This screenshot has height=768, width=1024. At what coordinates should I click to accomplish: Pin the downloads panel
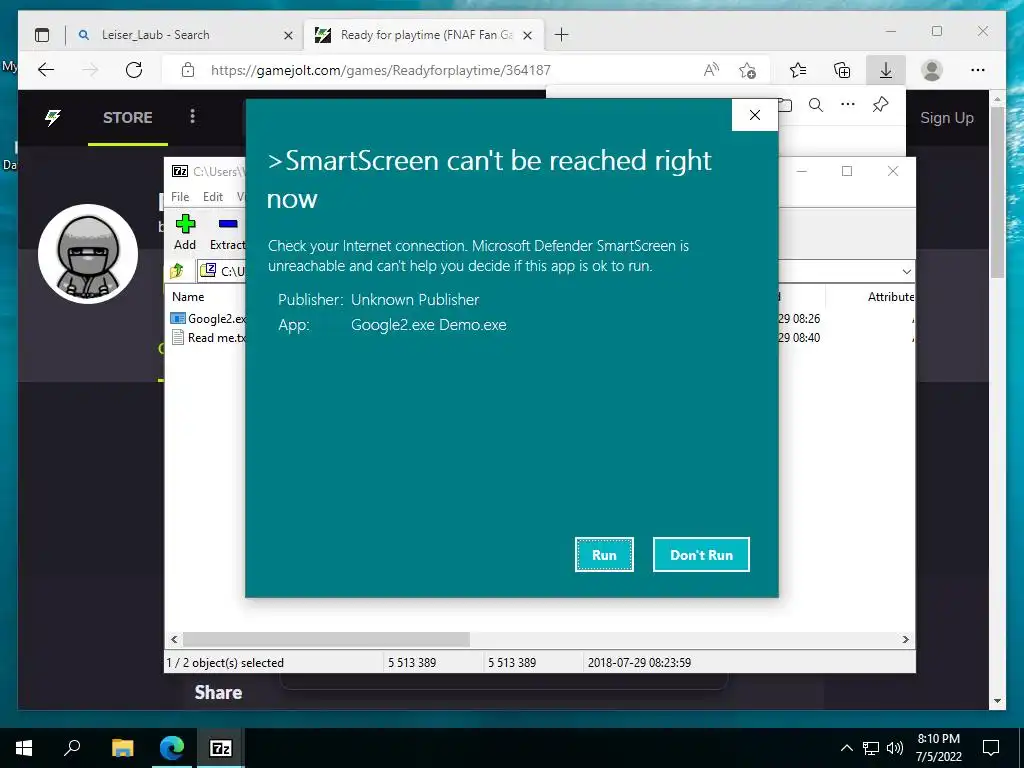(x=880, y=104)
